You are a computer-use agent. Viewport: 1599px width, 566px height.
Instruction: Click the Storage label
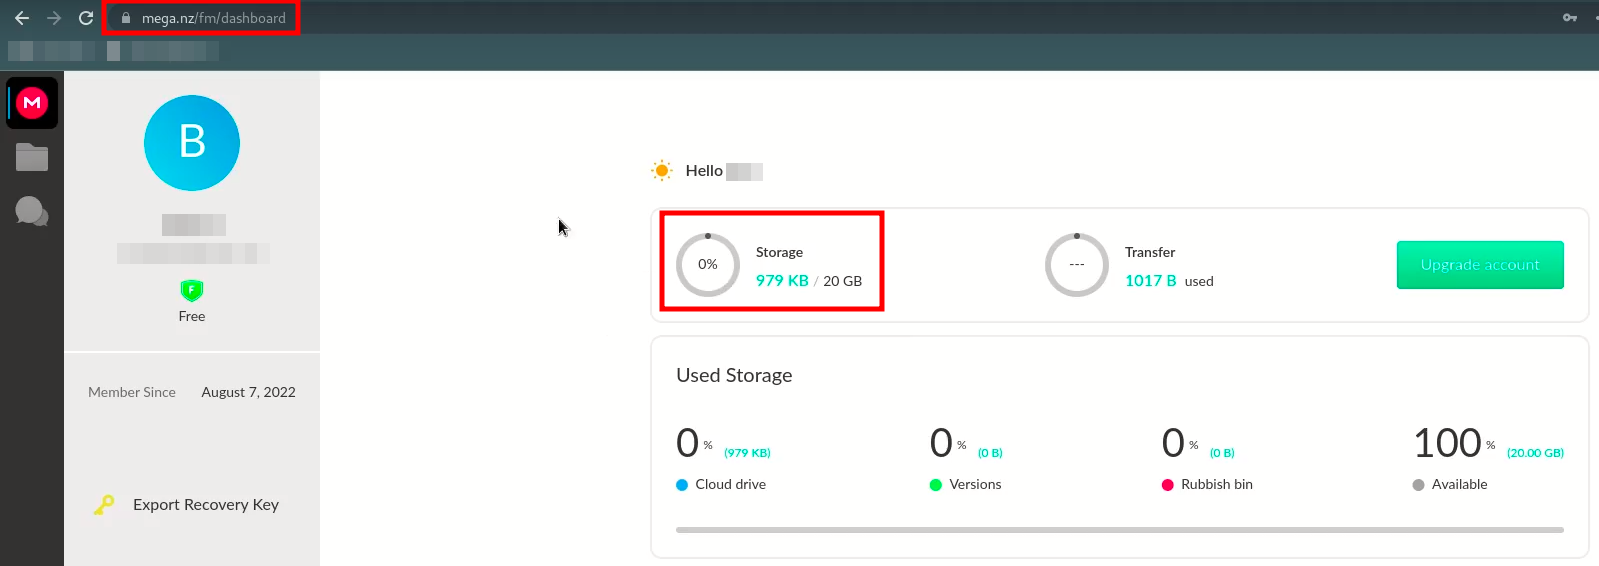[x=779, y=252]
